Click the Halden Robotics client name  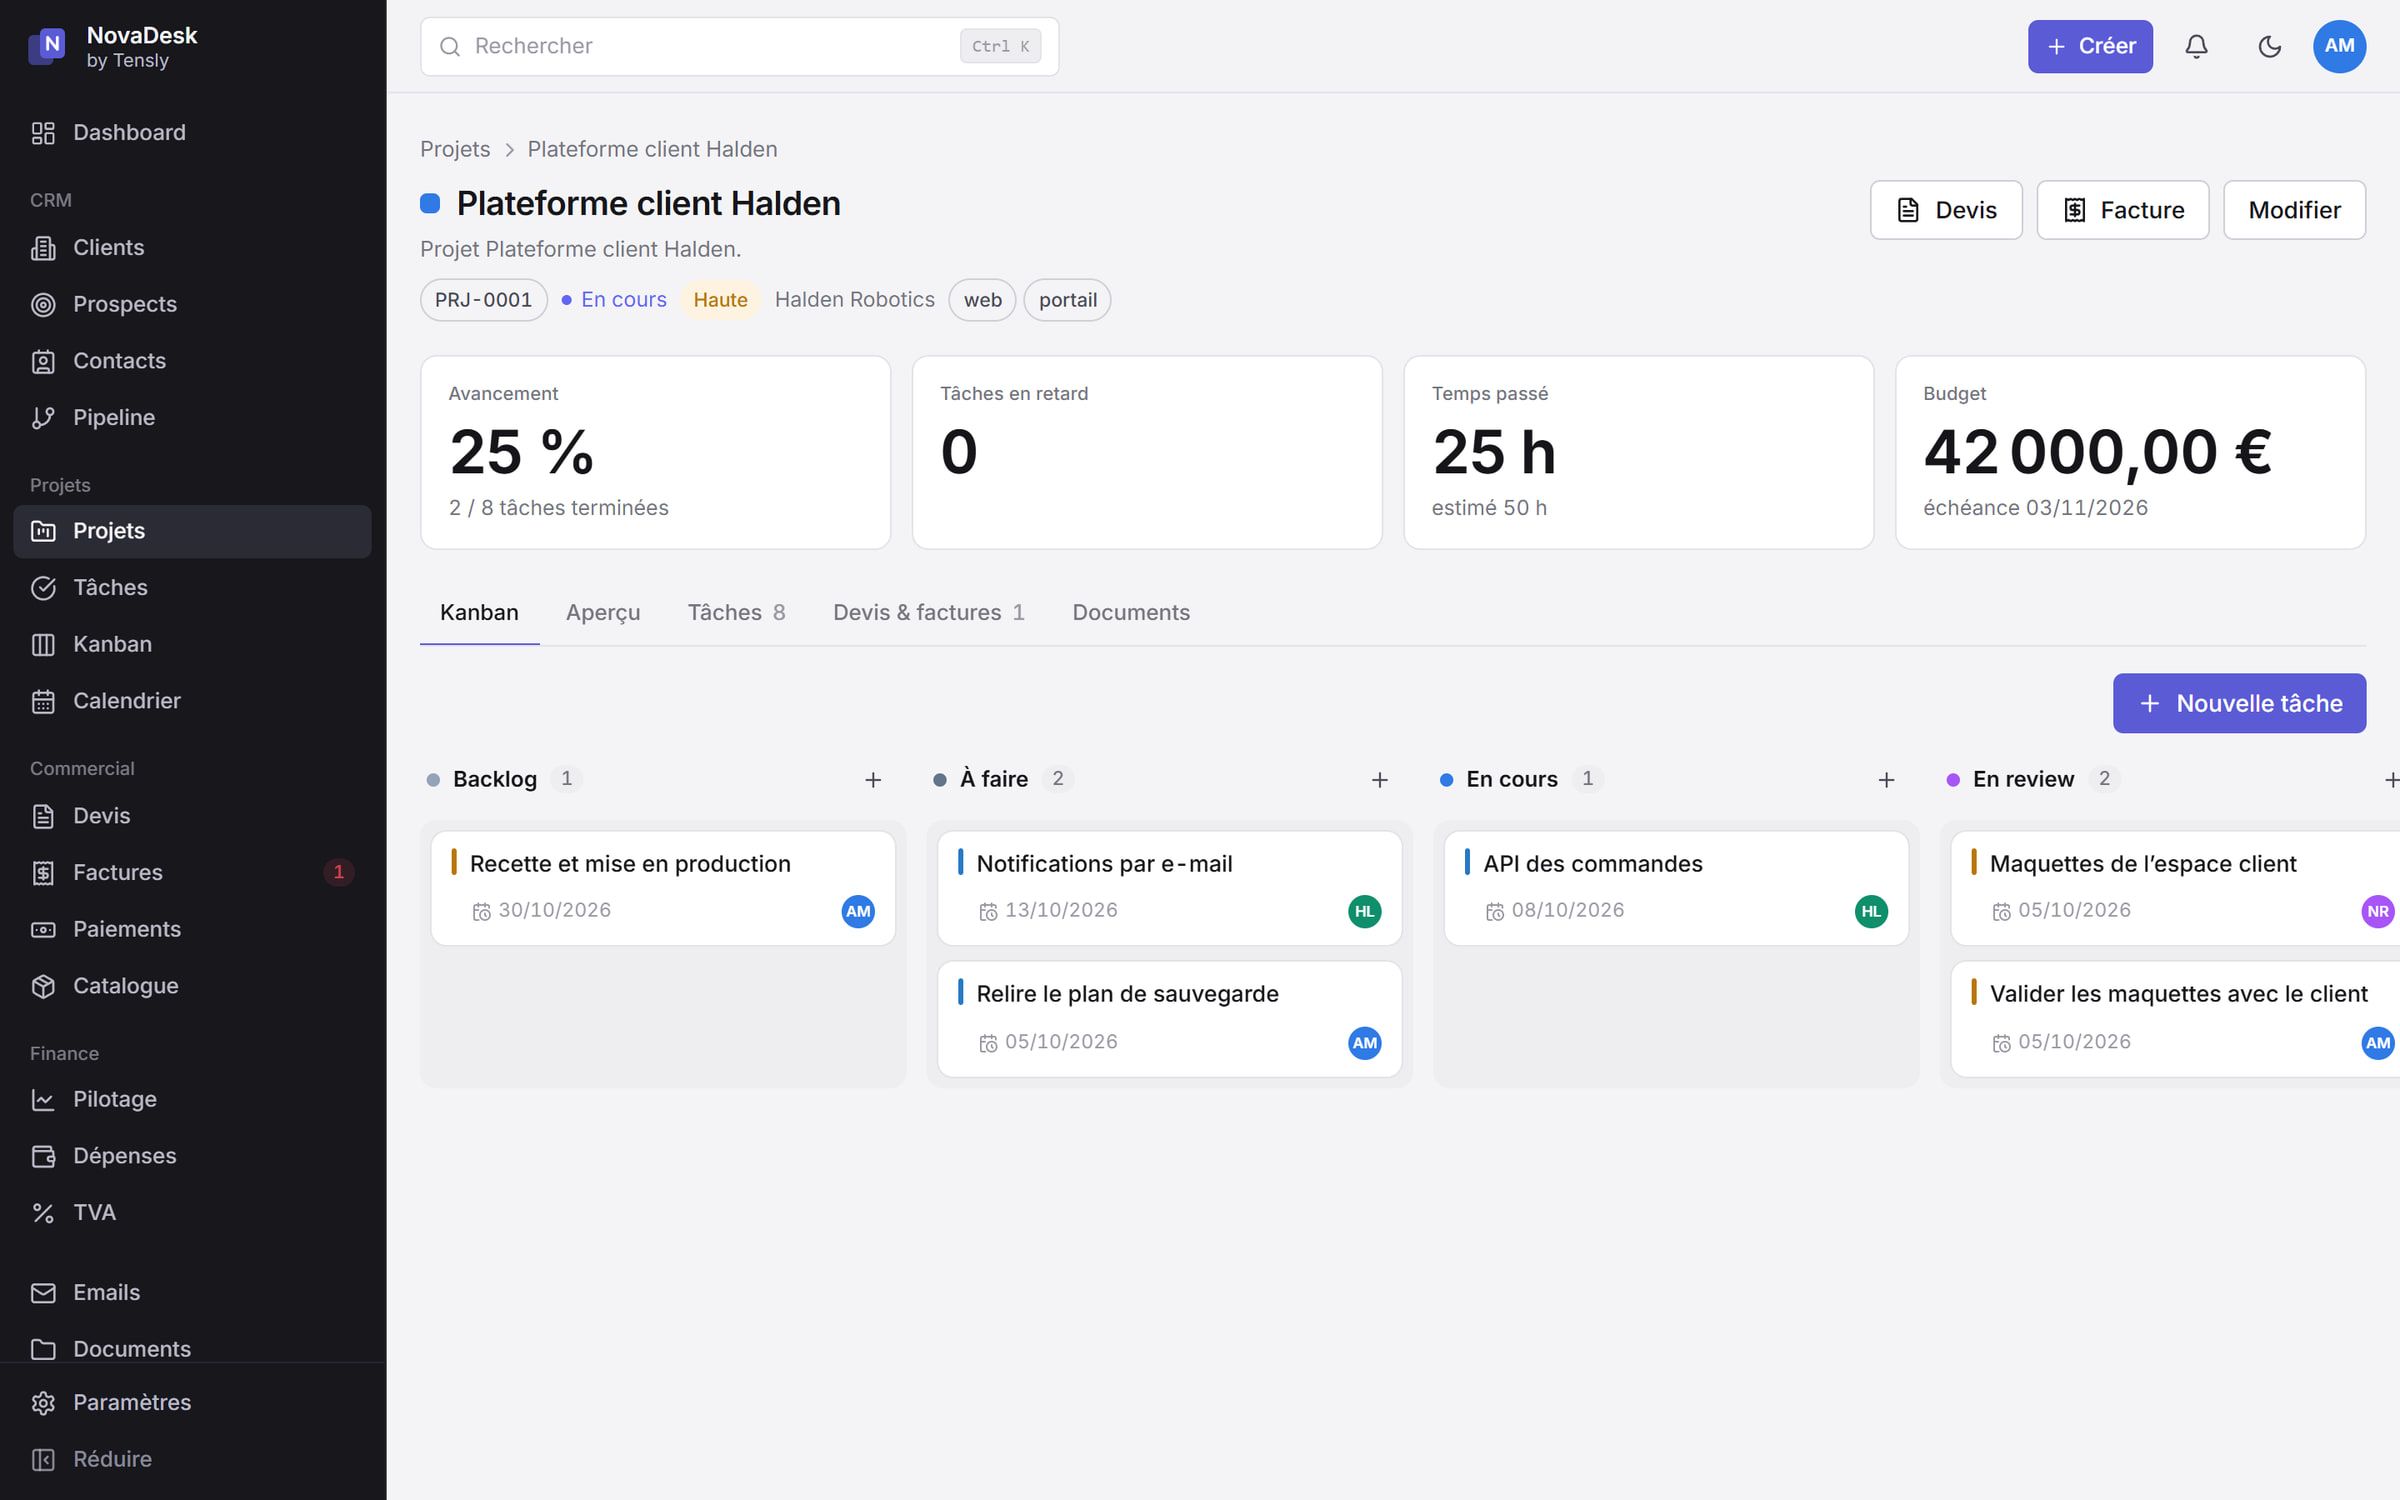[x=854, y=300]
